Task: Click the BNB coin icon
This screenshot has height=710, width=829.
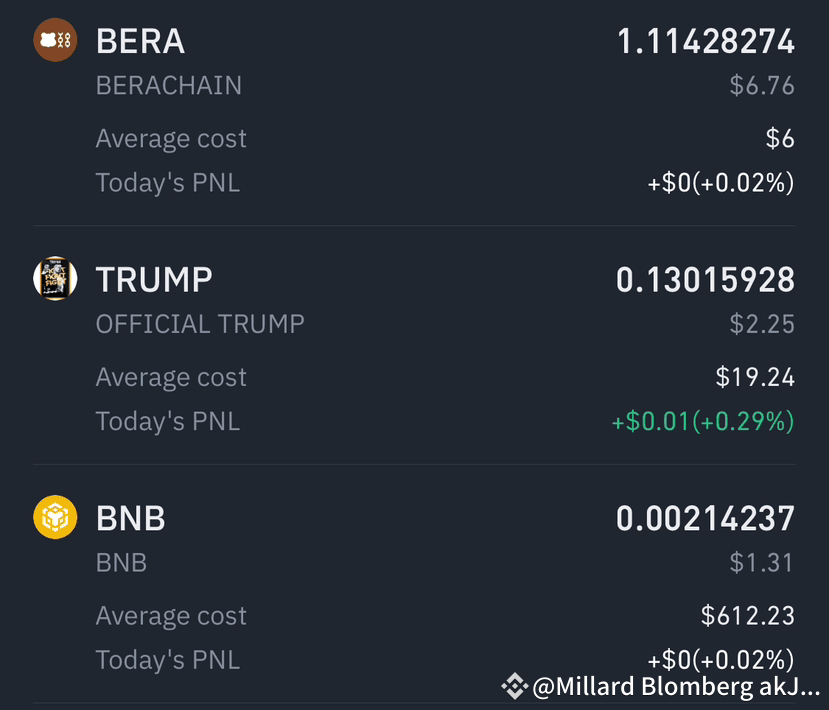Action: (55, 517)
